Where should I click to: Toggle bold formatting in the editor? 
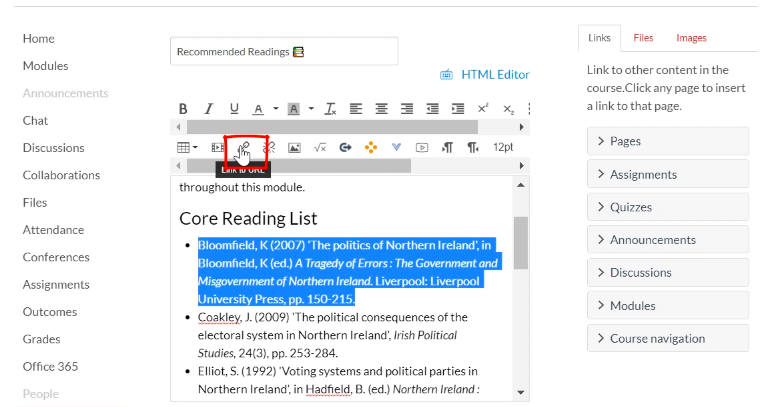click(183, 109)
